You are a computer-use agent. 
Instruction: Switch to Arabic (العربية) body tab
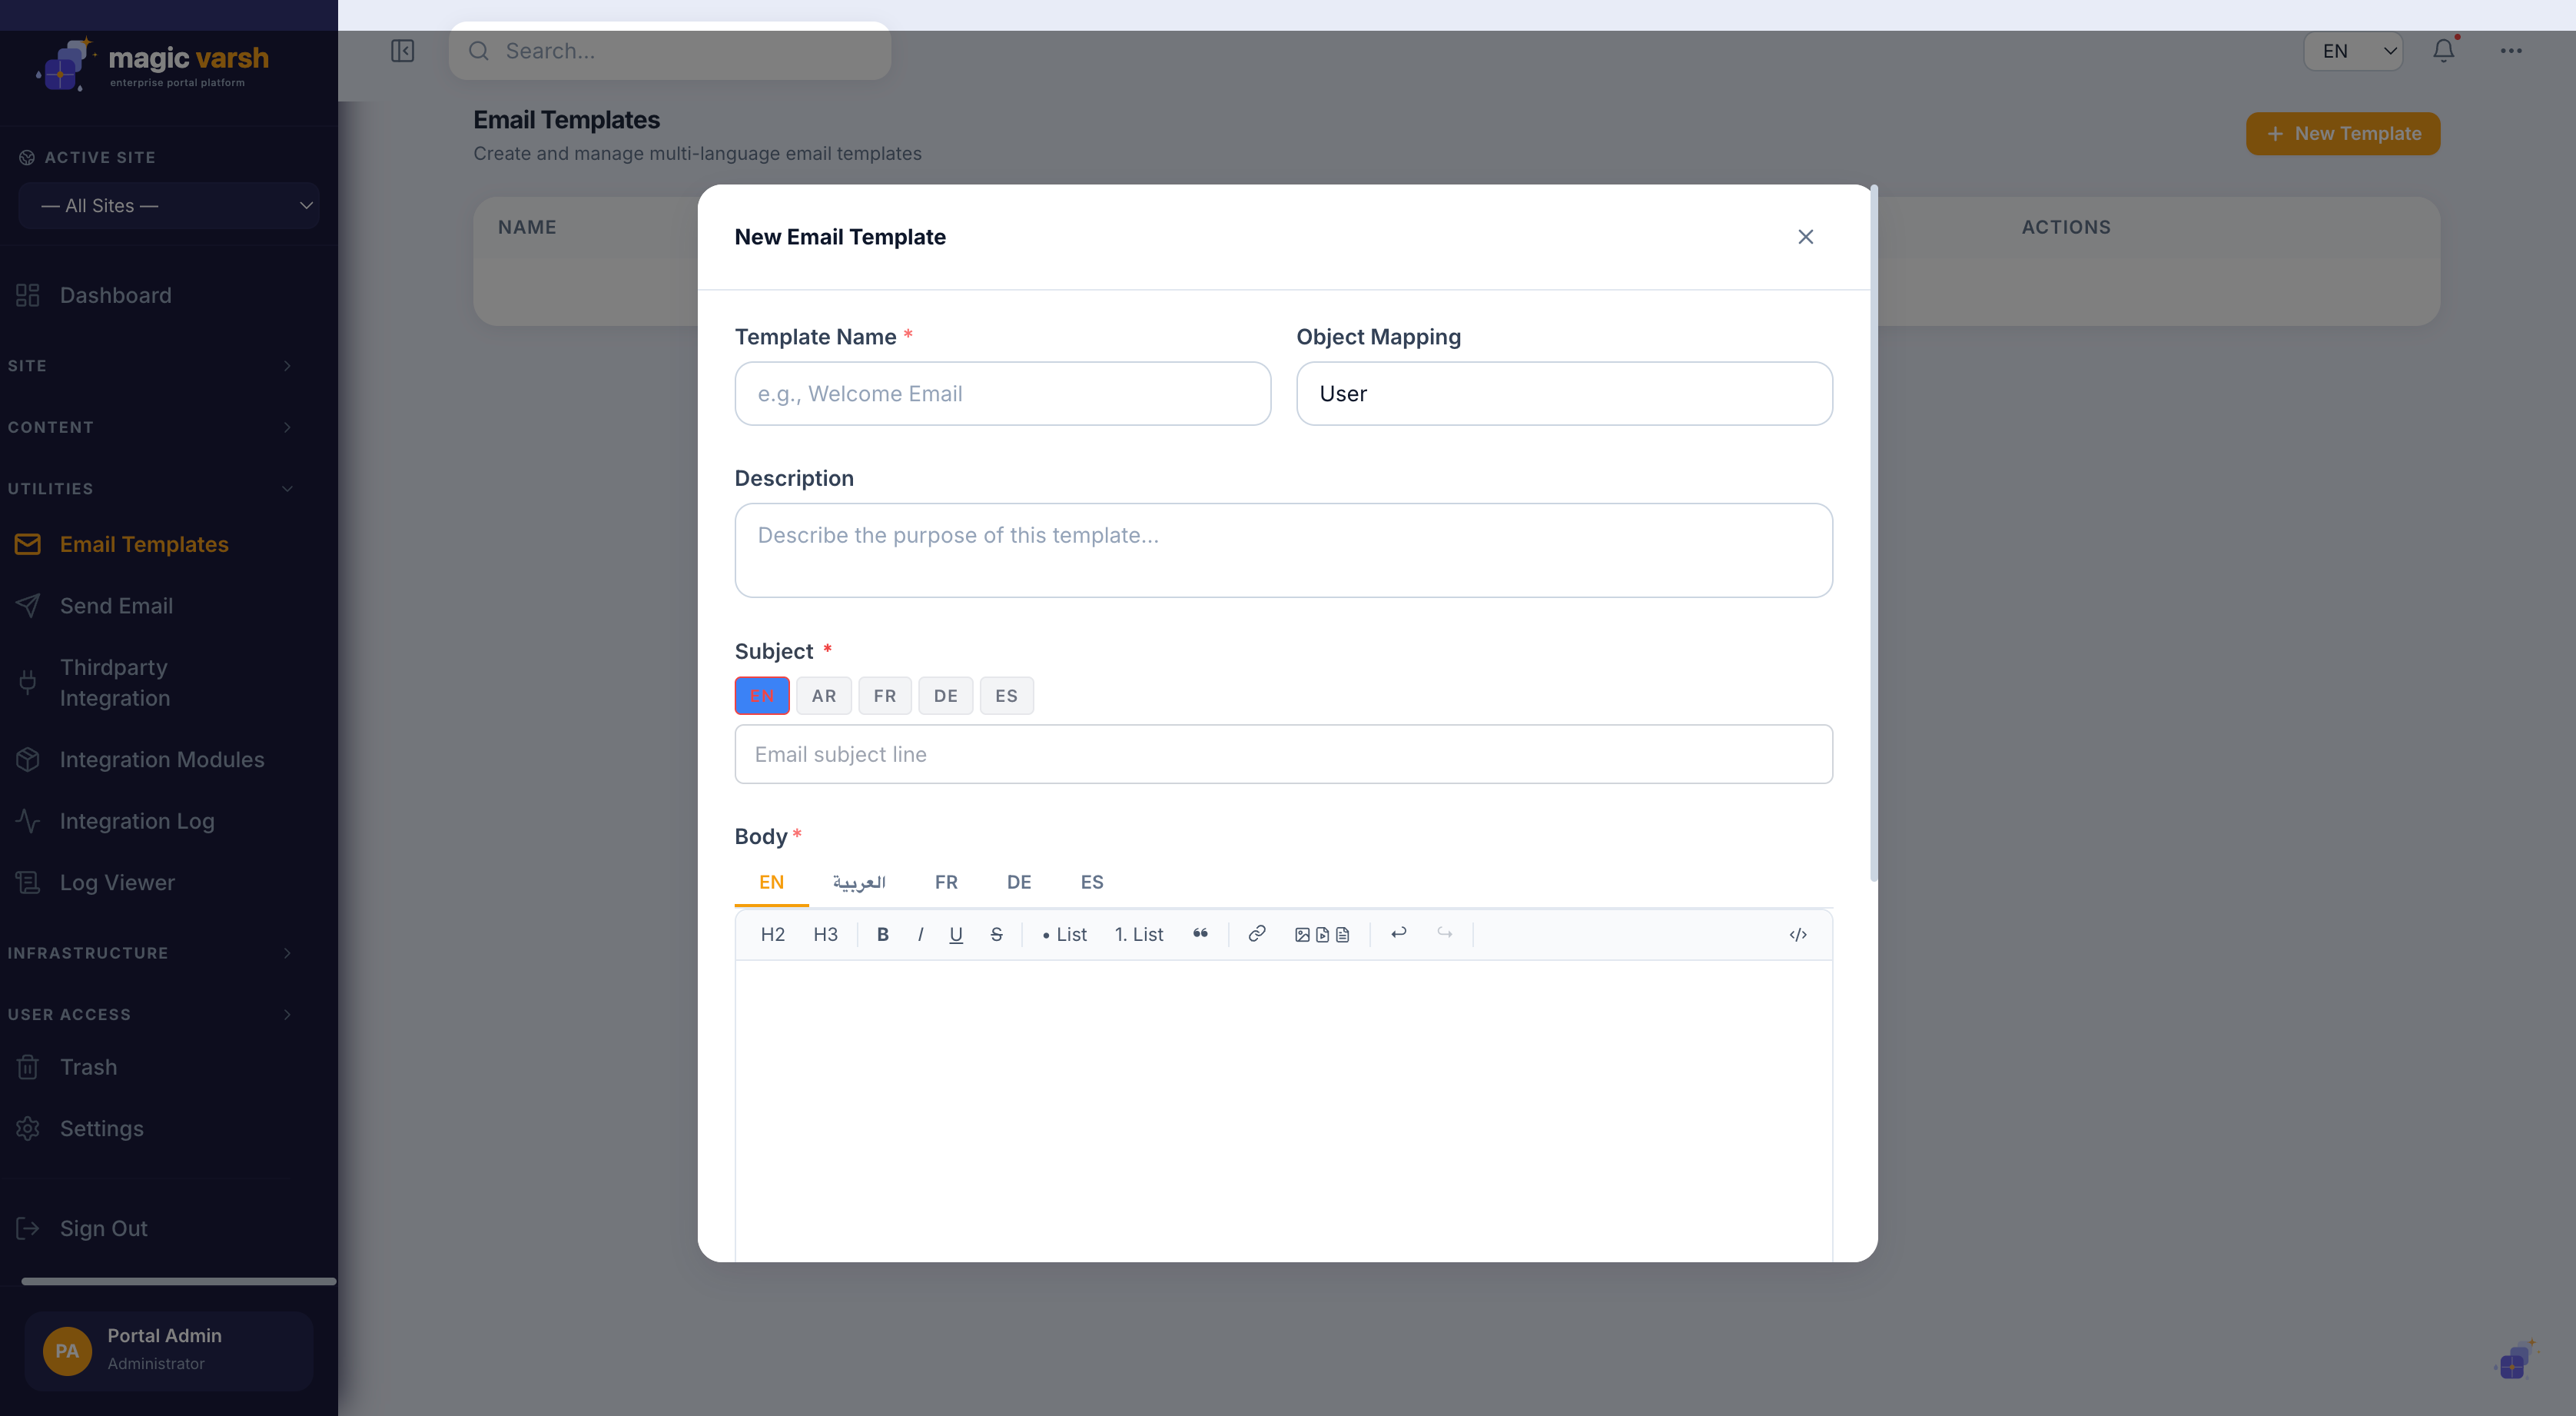point(859,882)
